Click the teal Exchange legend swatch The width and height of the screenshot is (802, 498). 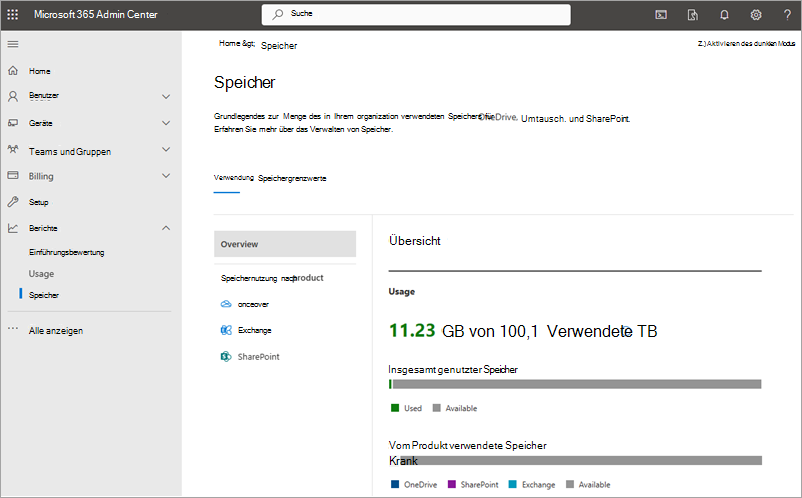pos(513,484)
